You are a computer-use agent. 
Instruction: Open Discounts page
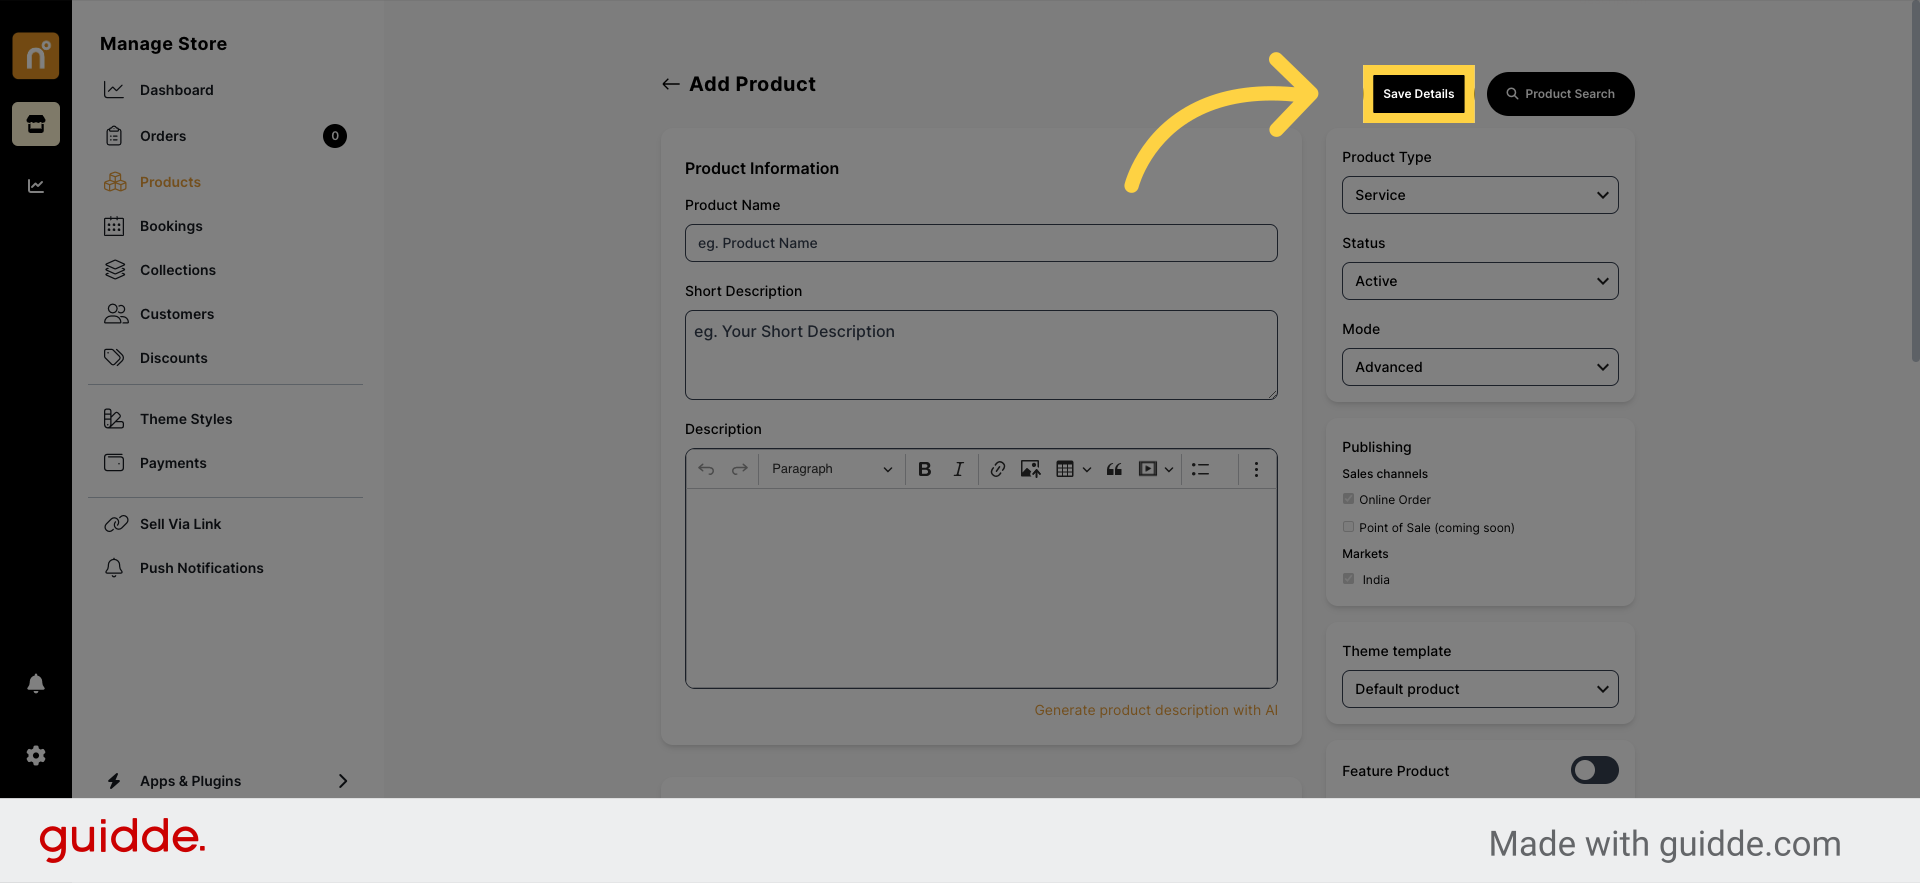pos(174,358)
